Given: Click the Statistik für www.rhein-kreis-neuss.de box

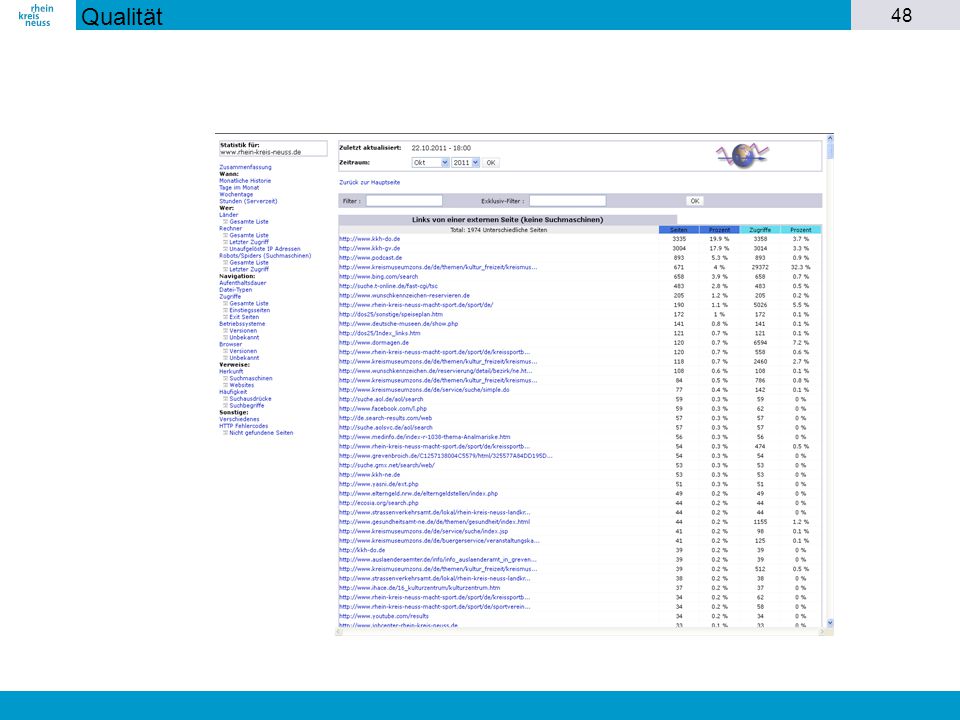Looking at the screenshot, I should pos(273,149).
